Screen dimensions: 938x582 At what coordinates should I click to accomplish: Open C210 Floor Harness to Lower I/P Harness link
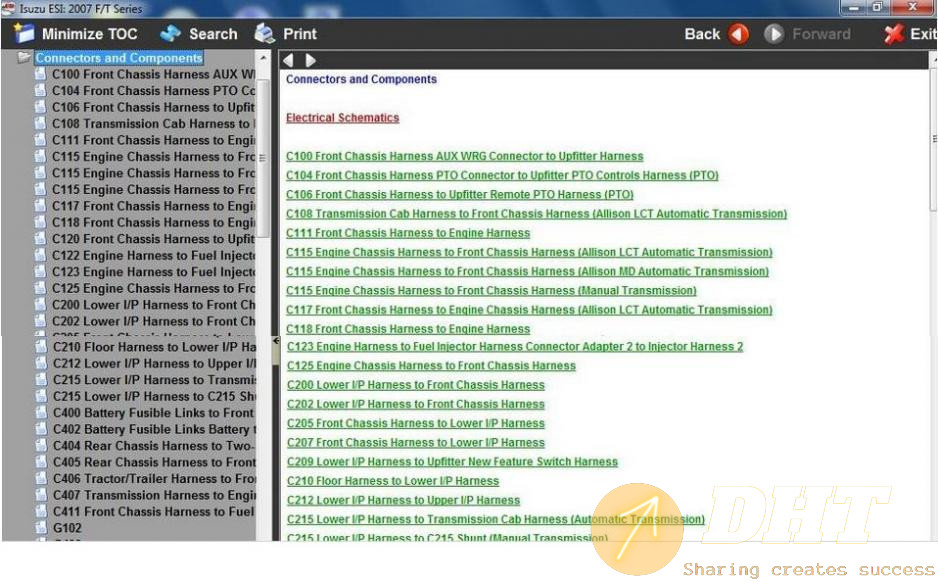coord(393,481)
